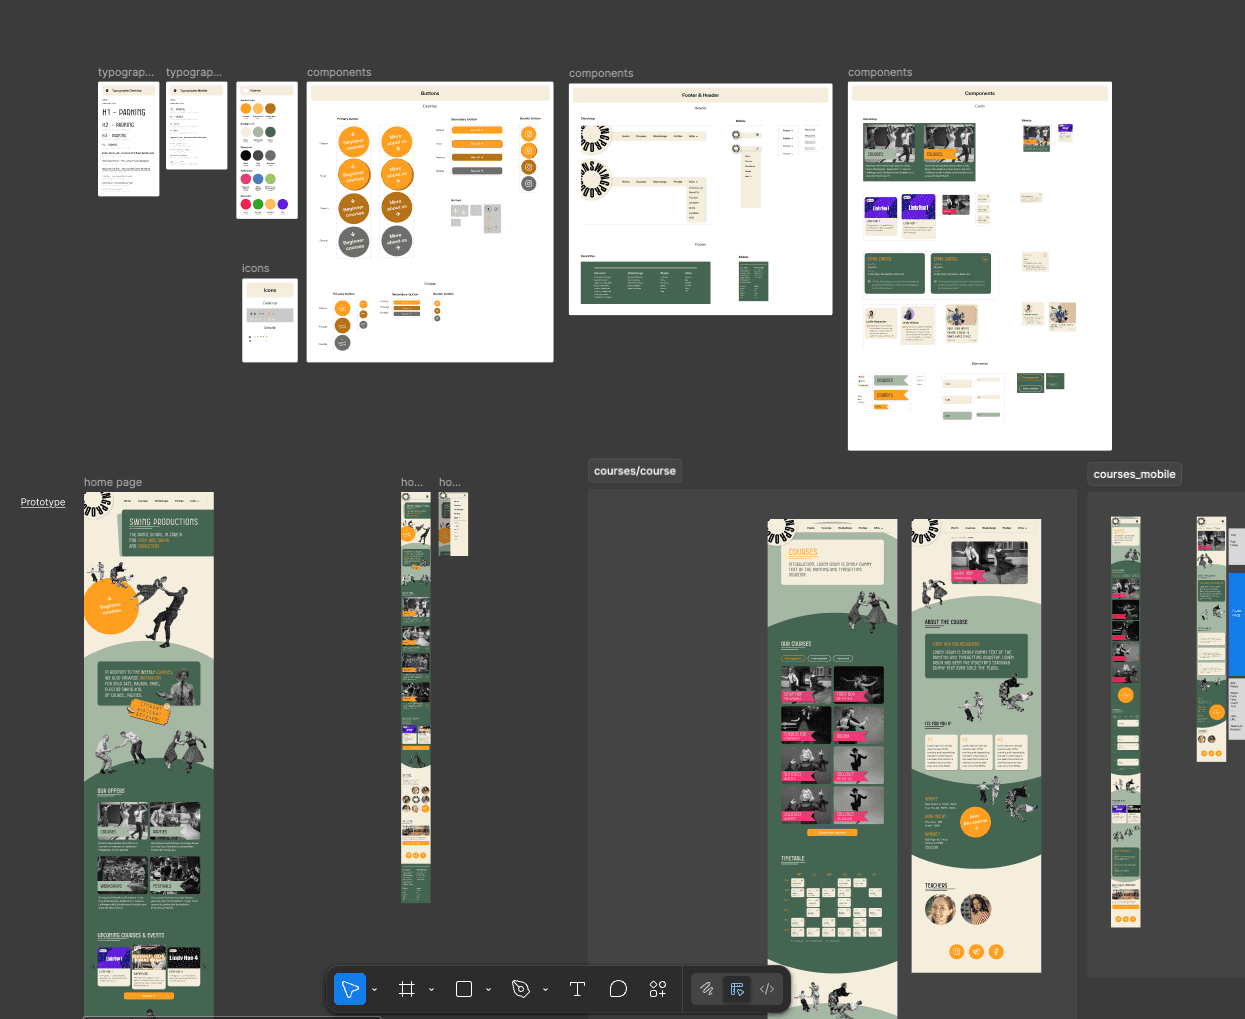
Task: Open the Actions menu with the four-dots icon
Action: click(658, 988)
